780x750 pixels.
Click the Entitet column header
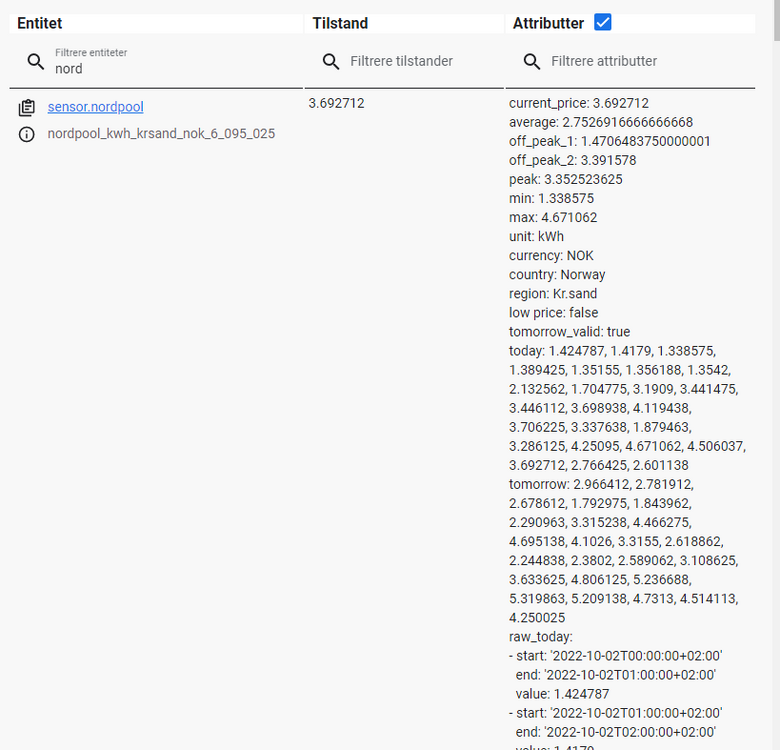click(x=40, y=23)
